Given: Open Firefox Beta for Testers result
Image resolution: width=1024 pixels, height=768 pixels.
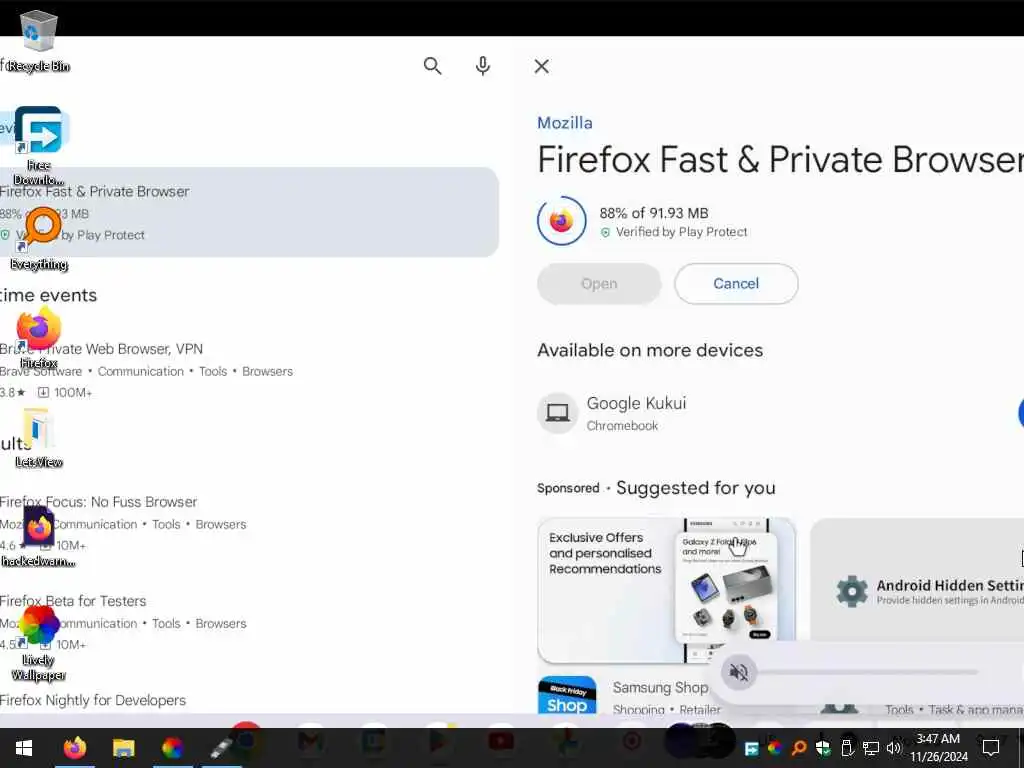Looking at the screenshot, I should tap(124, 622).
